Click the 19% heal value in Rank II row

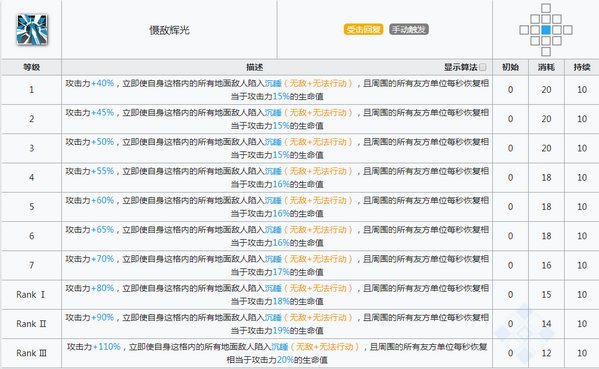[x=281, y=330]
